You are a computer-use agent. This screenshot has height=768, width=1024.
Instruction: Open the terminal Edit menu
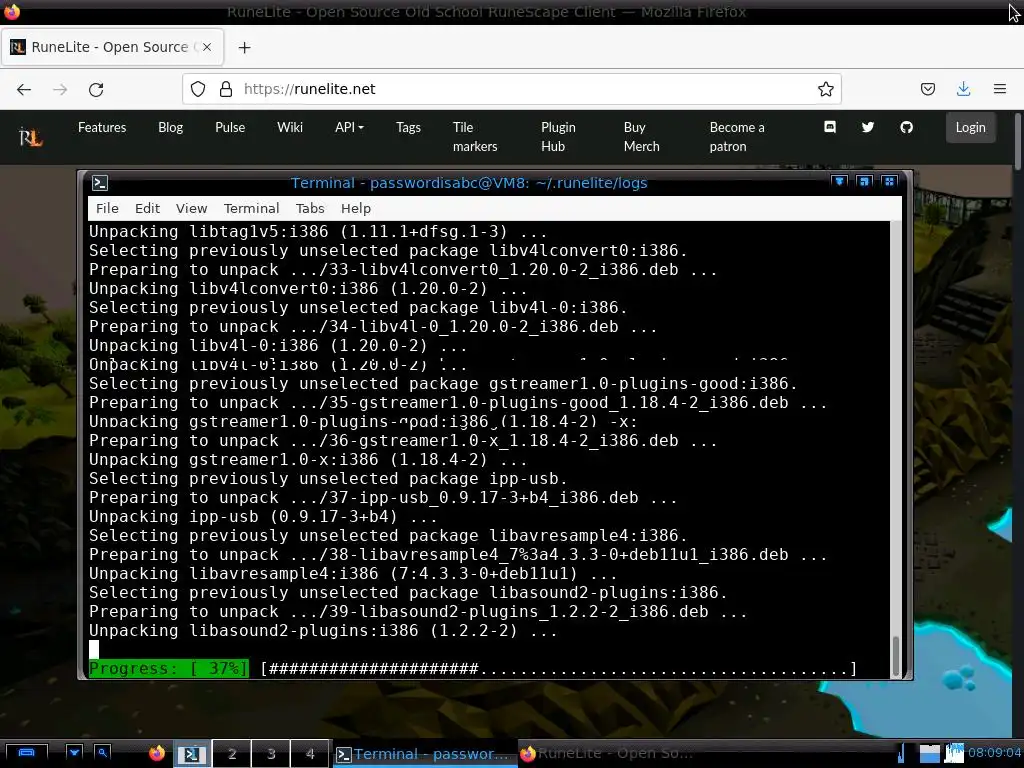click(x=147, y=208)
